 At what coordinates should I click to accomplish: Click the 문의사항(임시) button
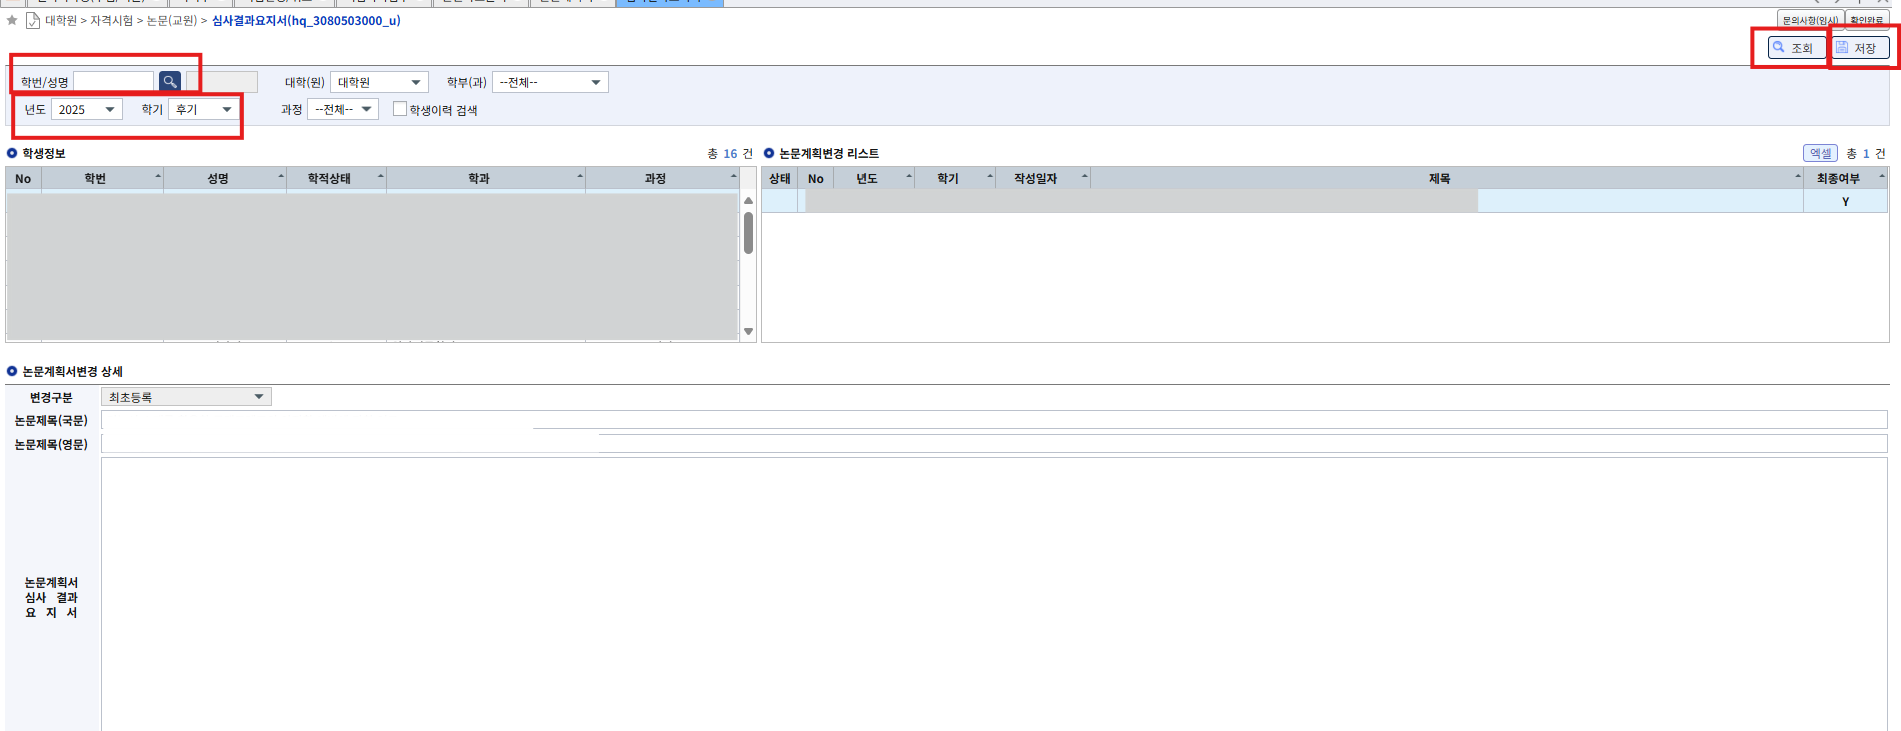[1810, 20]
